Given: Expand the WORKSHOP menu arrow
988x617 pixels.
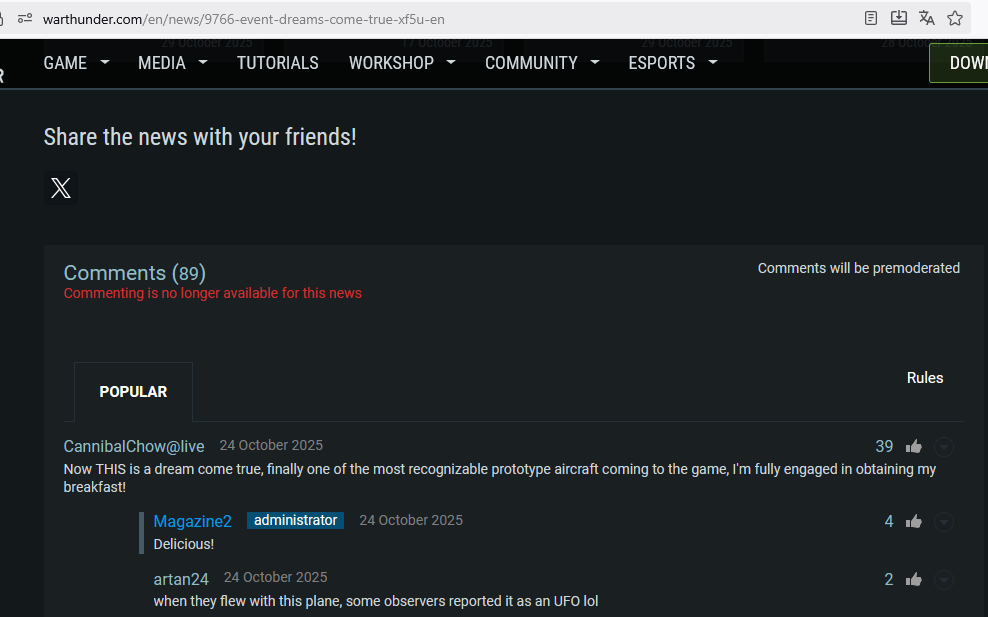Looking at the screenshot, I should [x=451, y=62].
